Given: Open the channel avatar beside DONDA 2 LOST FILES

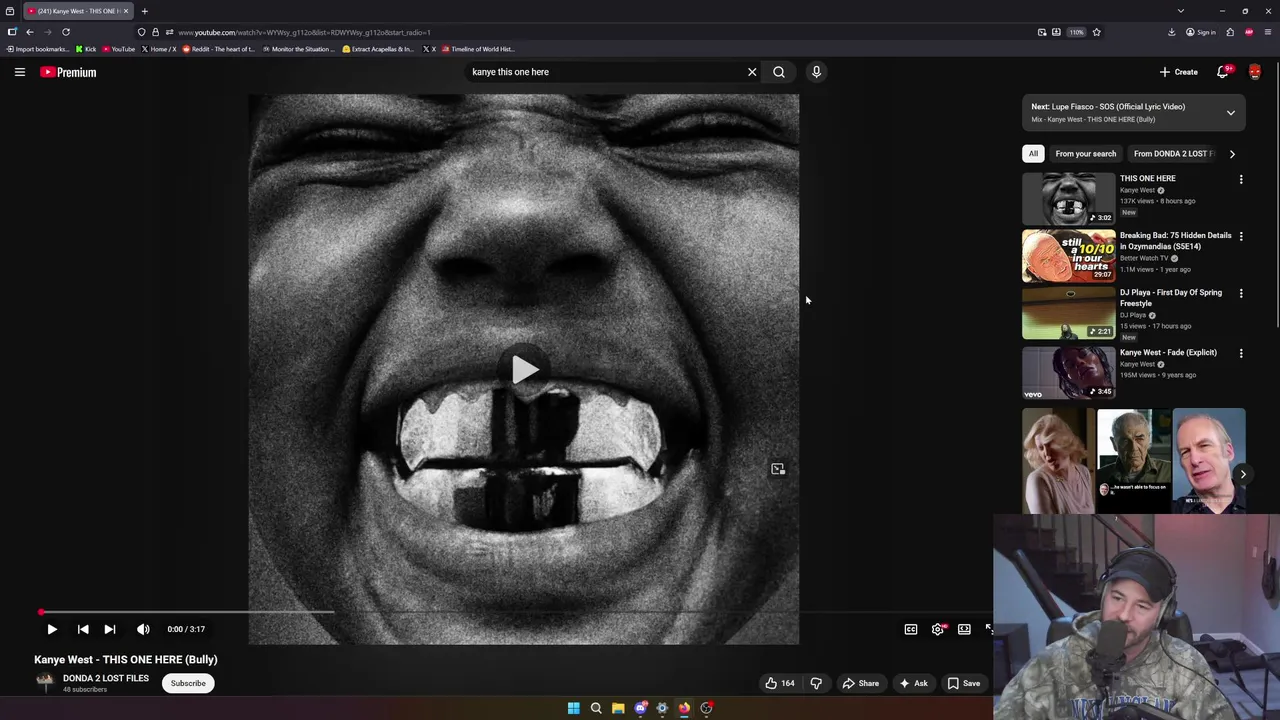Looking at the screenshot, I should coord(45,683).
